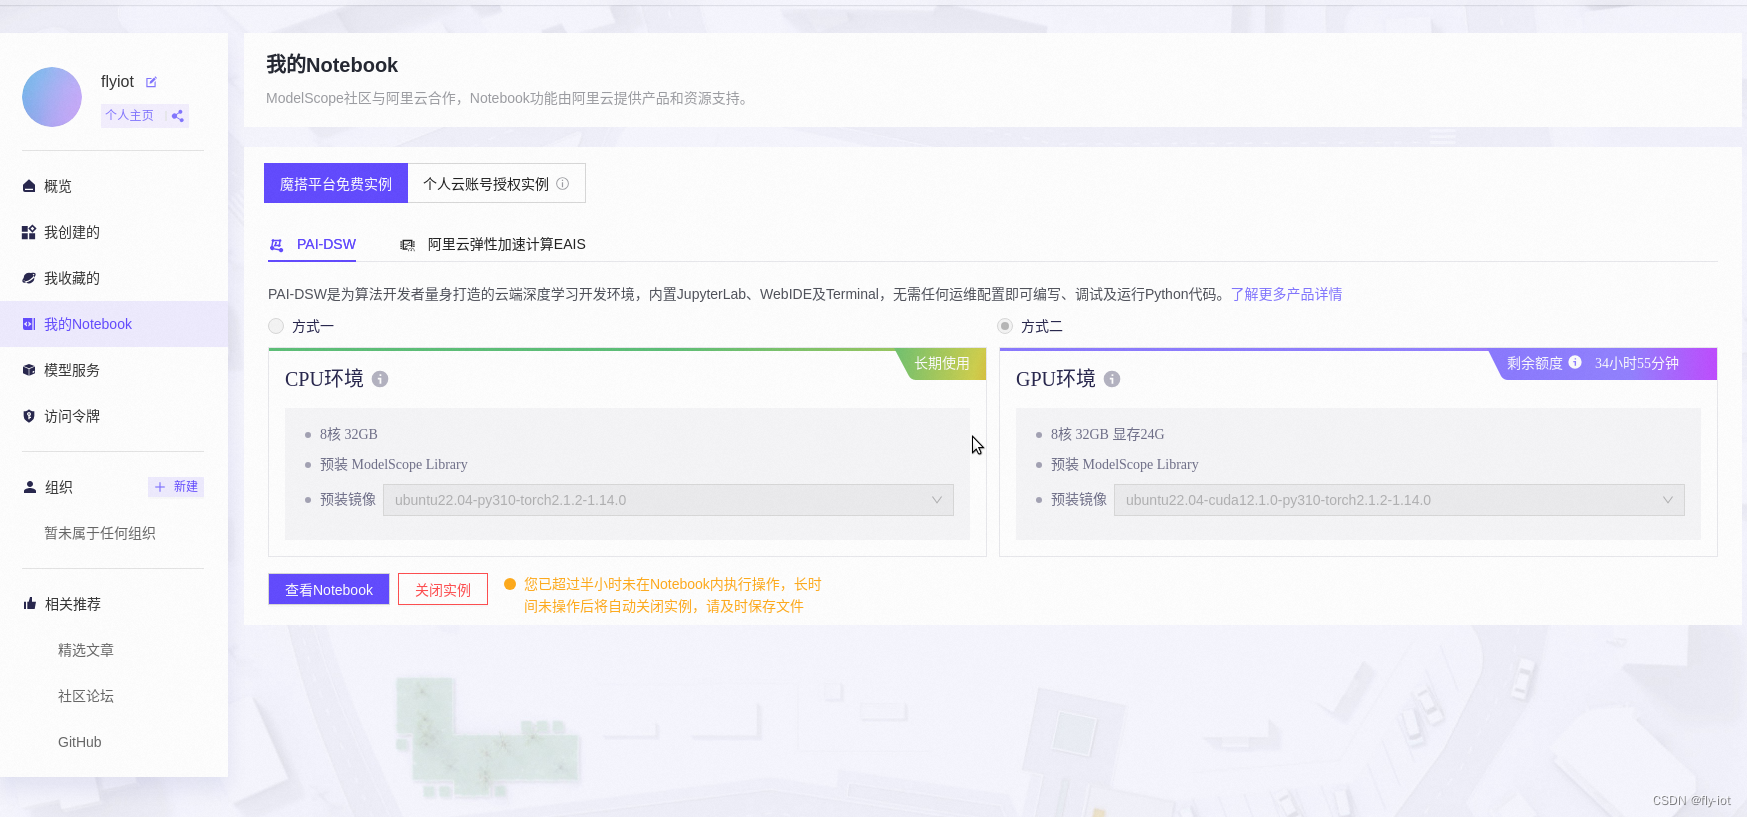Click the 模型服务 cube icon

point(29,370)
